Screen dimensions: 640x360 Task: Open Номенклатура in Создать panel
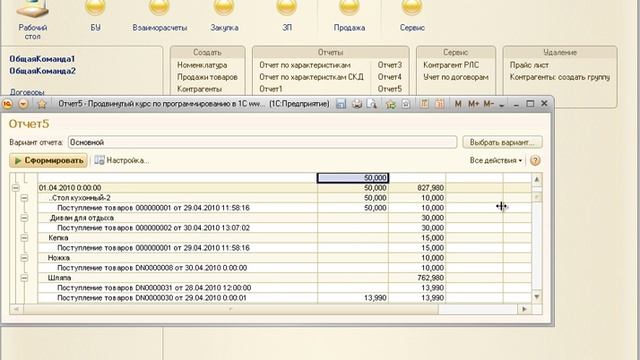tap(202, 65)
